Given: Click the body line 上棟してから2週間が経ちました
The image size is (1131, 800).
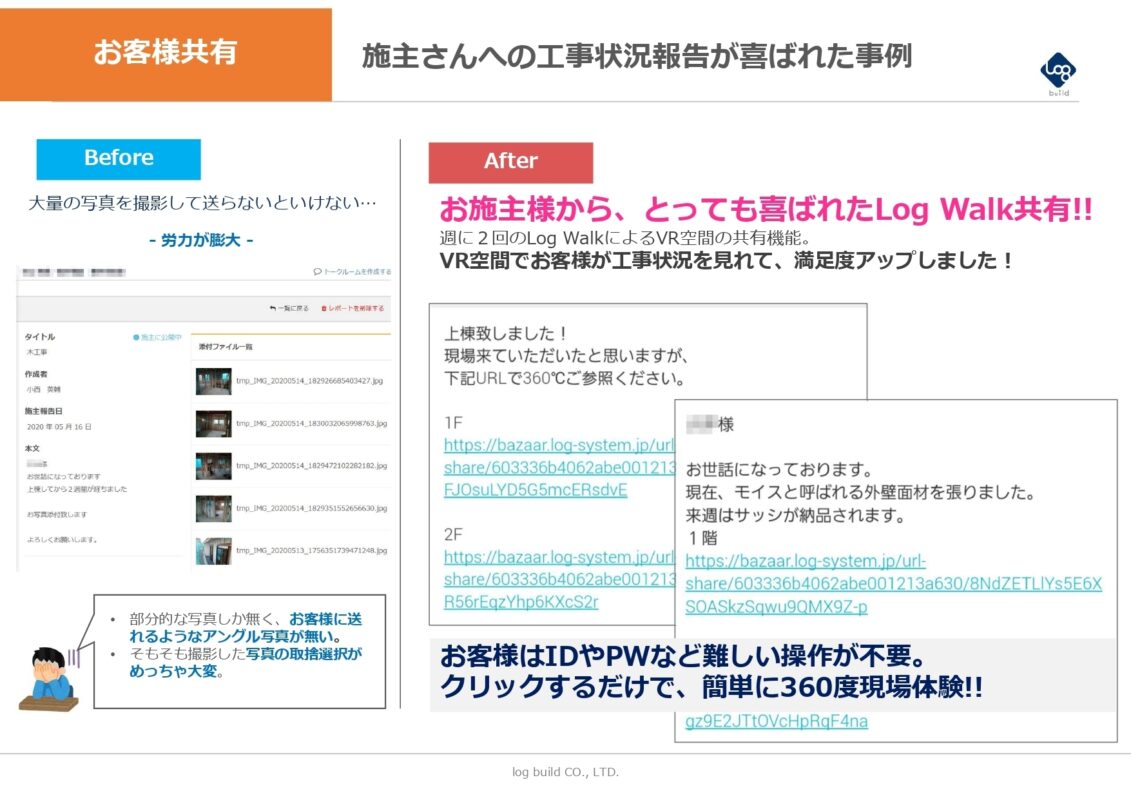Looking at the screenshot, I should tap(76, 489).
